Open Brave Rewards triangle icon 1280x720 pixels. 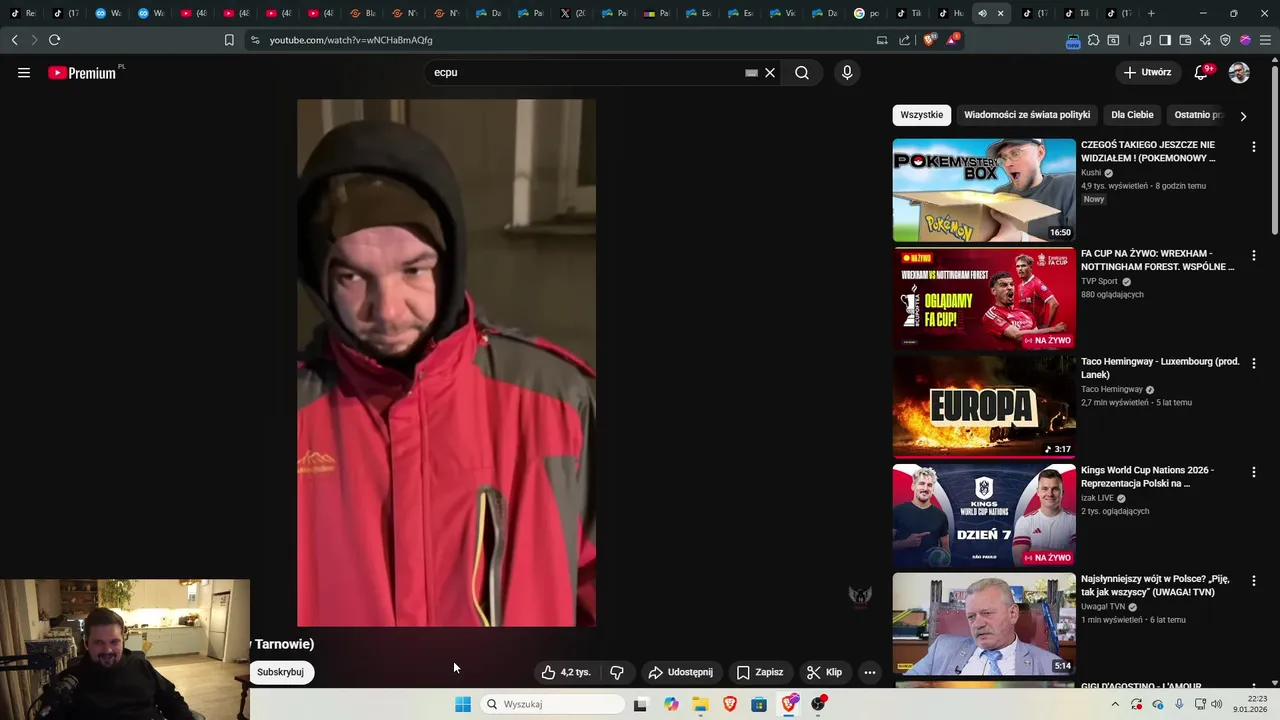[953, 40]
